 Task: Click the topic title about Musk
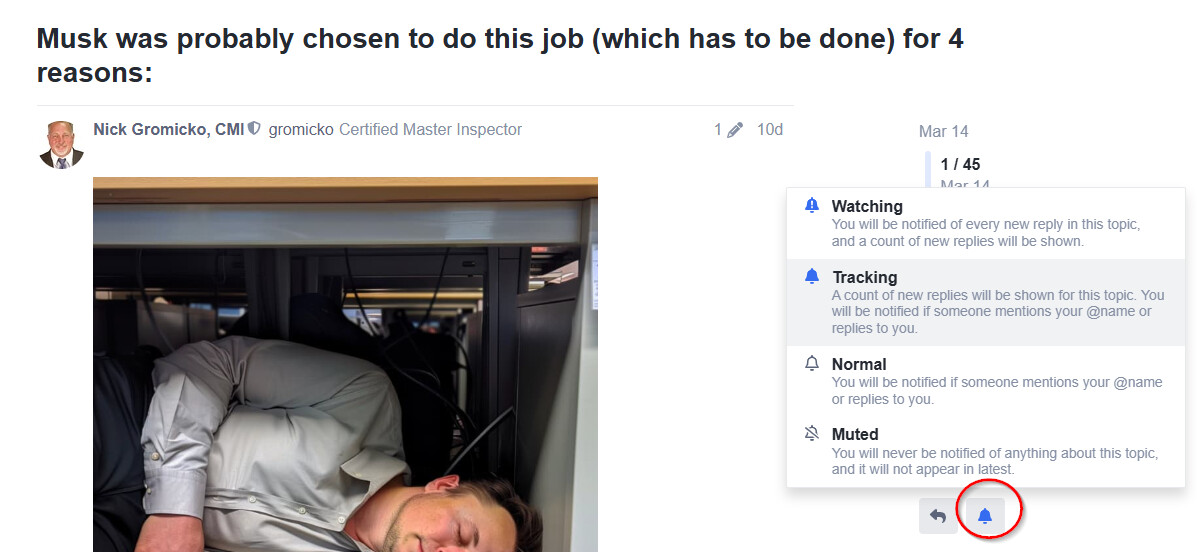pyautogui.click(x=500, y=56)
